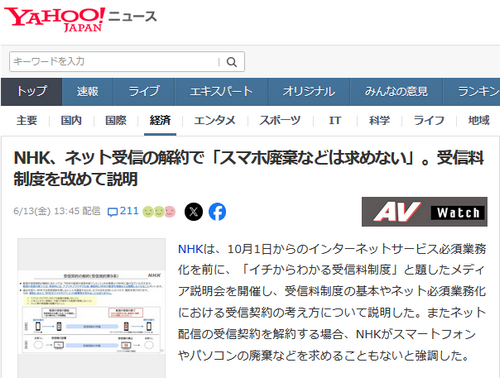Screen dimensions: 500x378
Task: Open the オリジナル navigation tab
Action: [x=309, y=92]
